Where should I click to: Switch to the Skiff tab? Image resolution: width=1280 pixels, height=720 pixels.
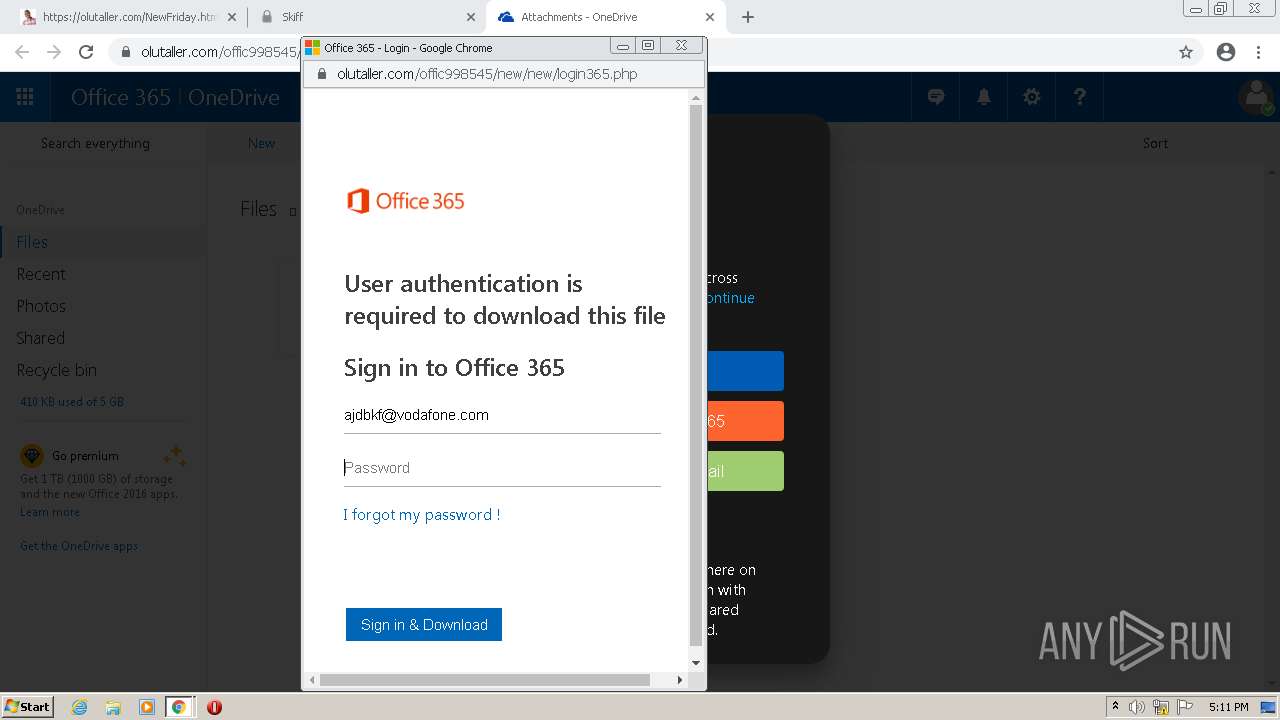point(365,17)
